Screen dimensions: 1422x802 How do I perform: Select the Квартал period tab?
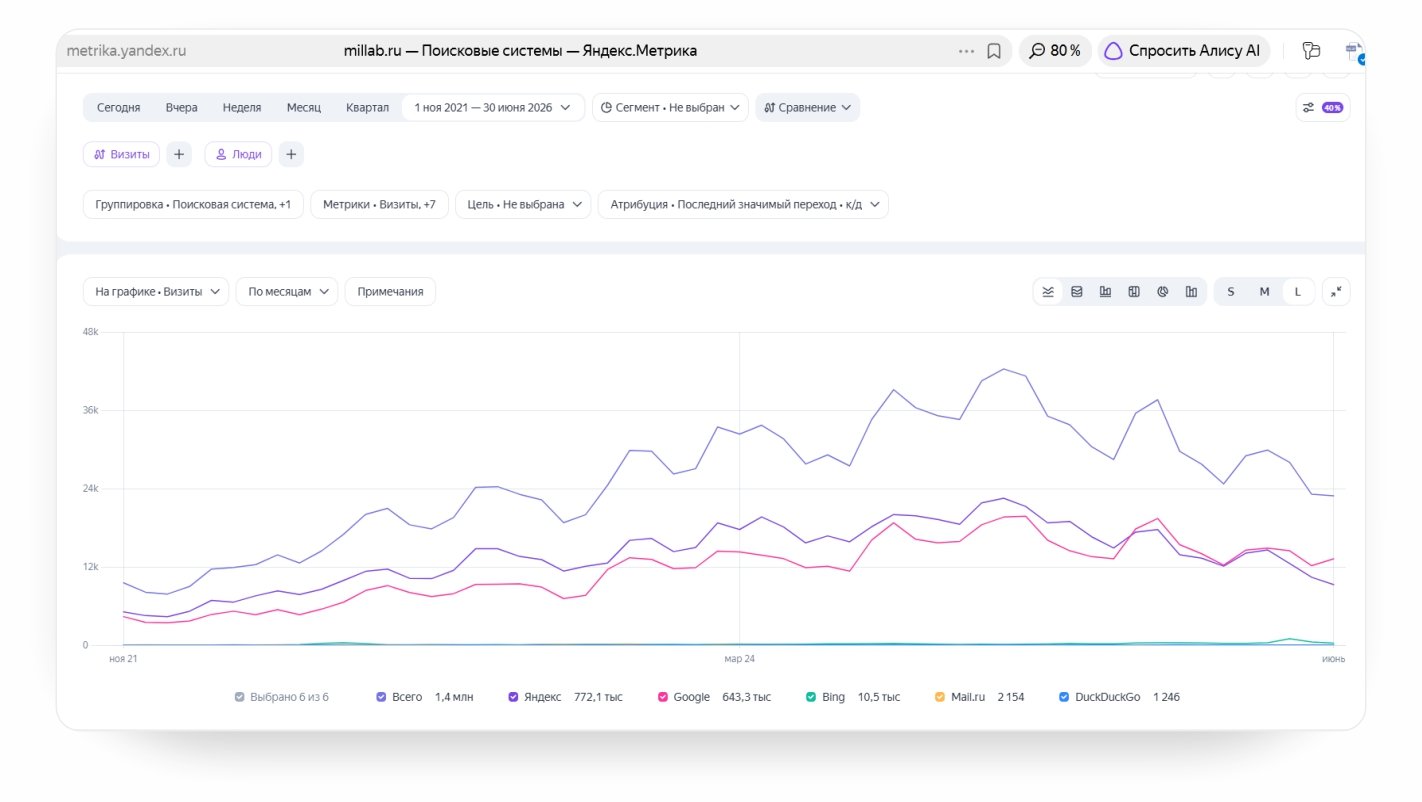pos(367,107)
